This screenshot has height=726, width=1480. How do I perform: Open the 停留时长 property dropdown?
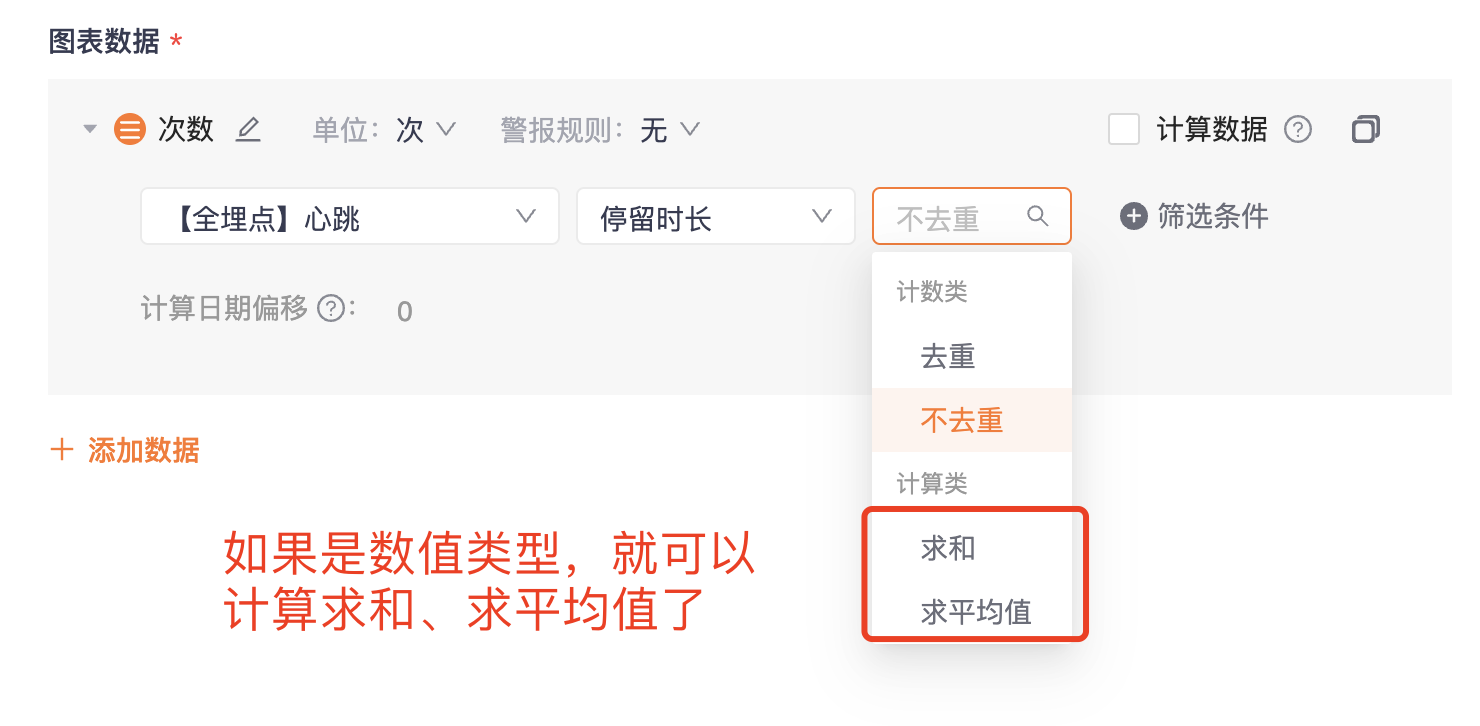coord(716,216)
